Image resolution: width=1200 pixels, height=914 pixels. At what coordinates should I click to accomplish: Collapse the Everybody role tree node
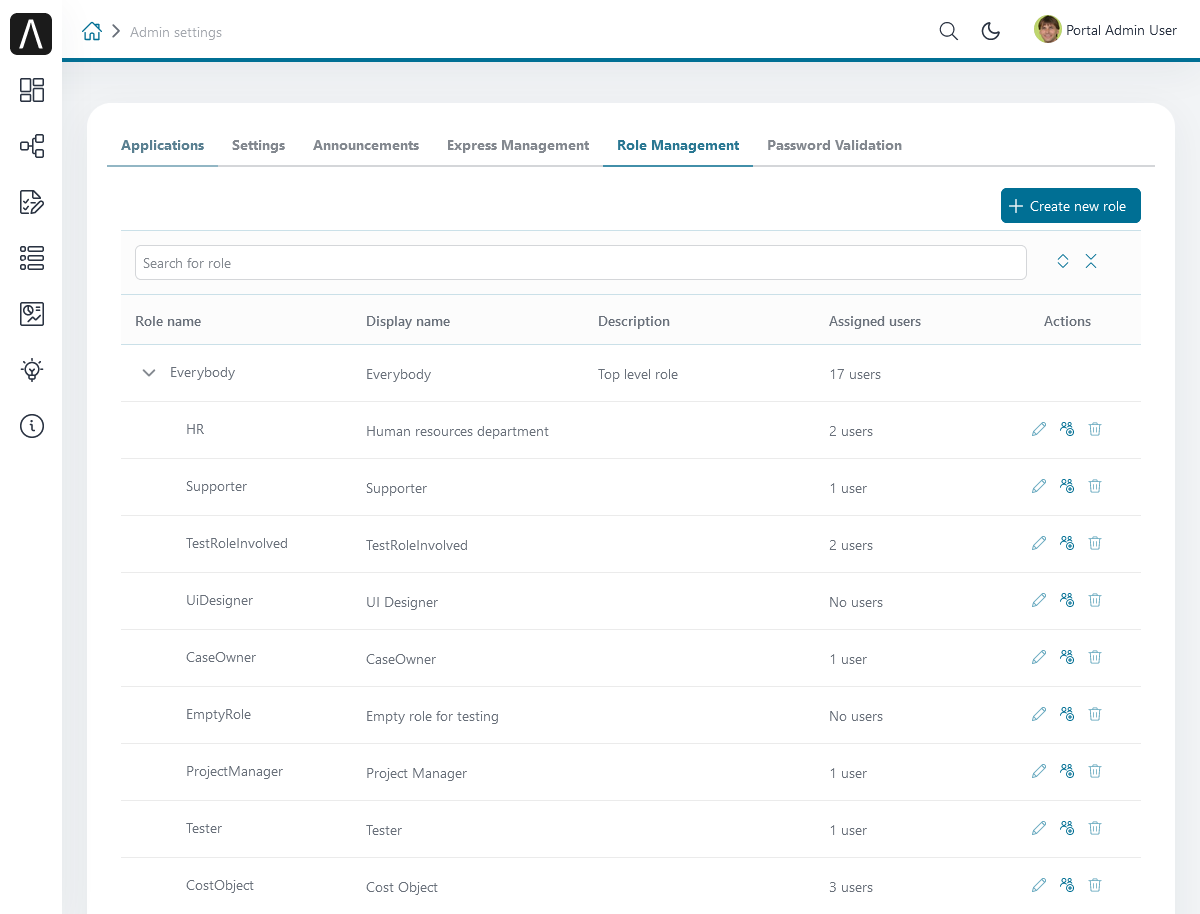coord(149,373)
